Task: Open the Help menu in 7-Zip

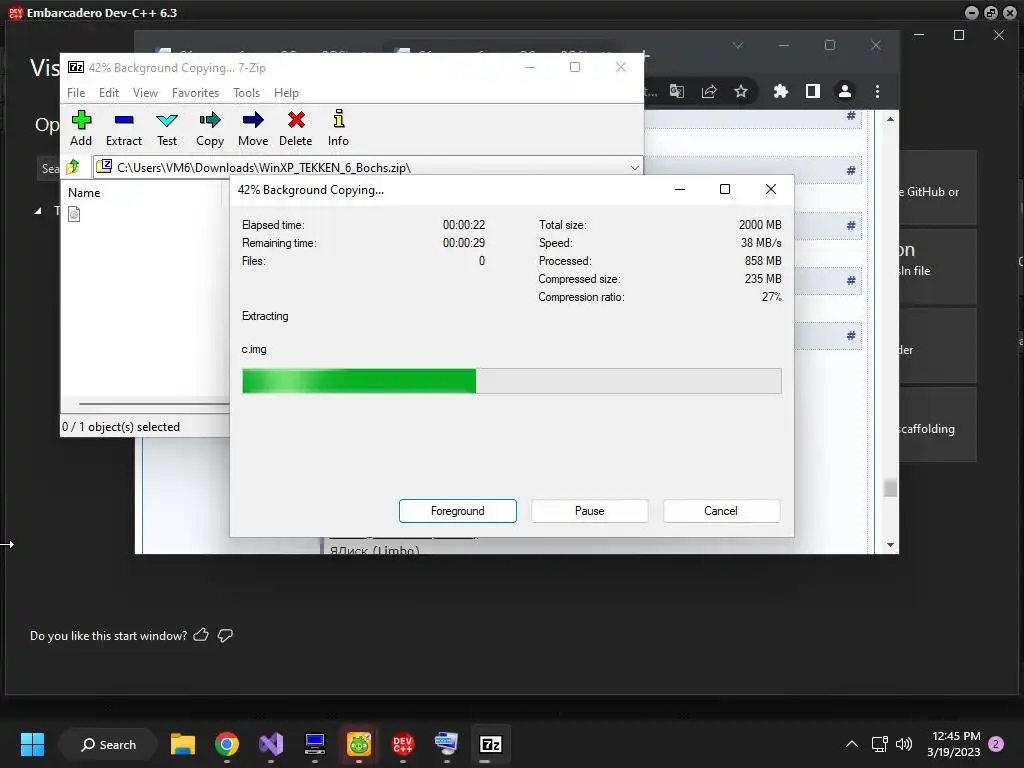Action: (286, 93)
